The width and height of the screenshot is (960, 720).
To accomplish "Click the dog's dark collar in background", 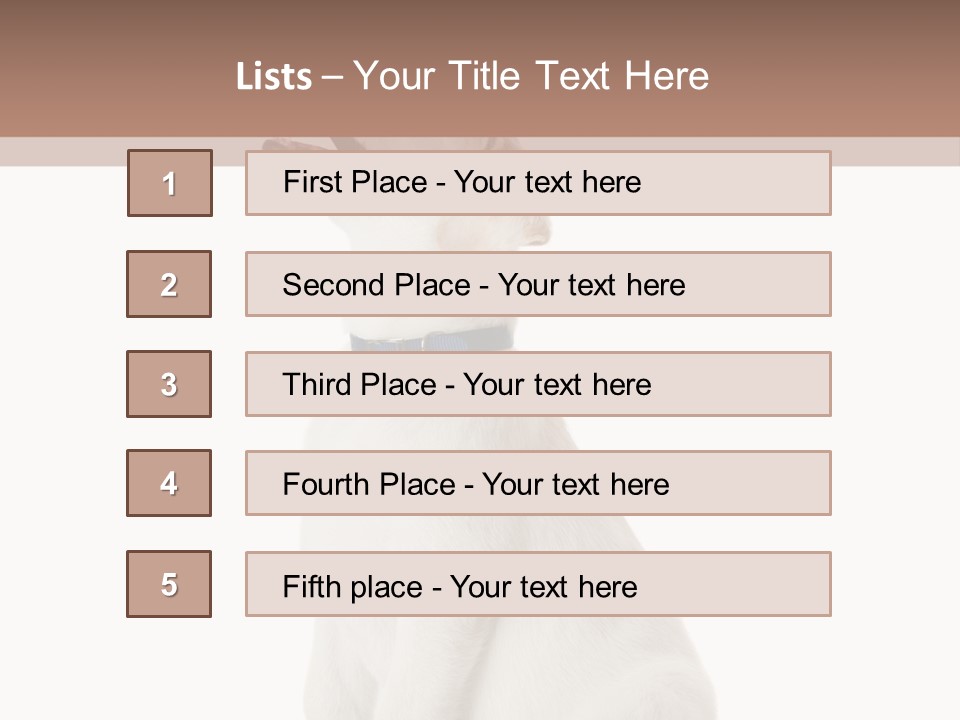I will pos(432,339).
